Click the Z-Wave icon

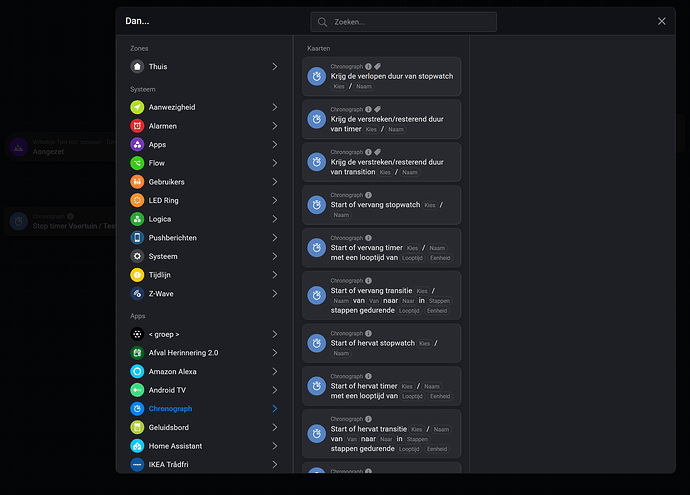pos(137,293)
